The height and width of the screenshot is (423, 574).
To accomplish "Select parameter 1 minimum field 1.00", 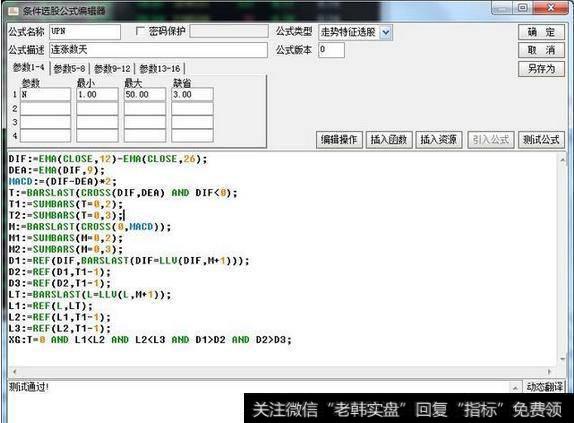I will click(x=97, y=94).
